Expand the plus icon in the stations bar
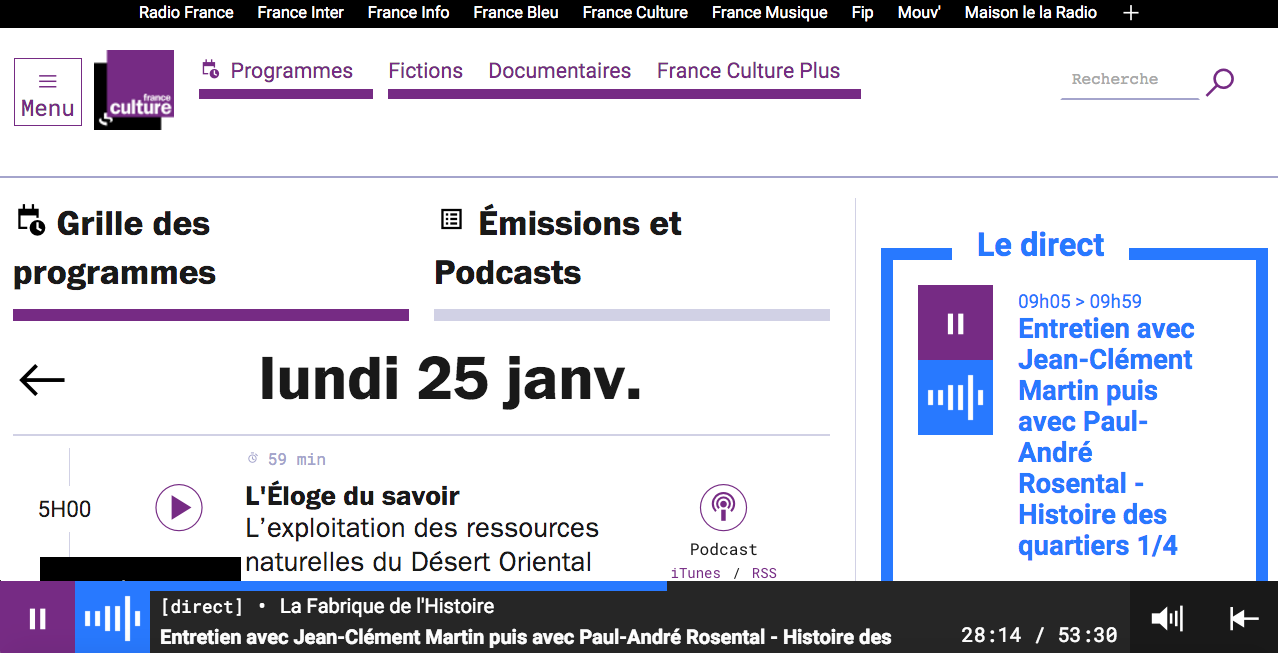The height and width of the screenshot is (653, 1278). click(1129, 13)
